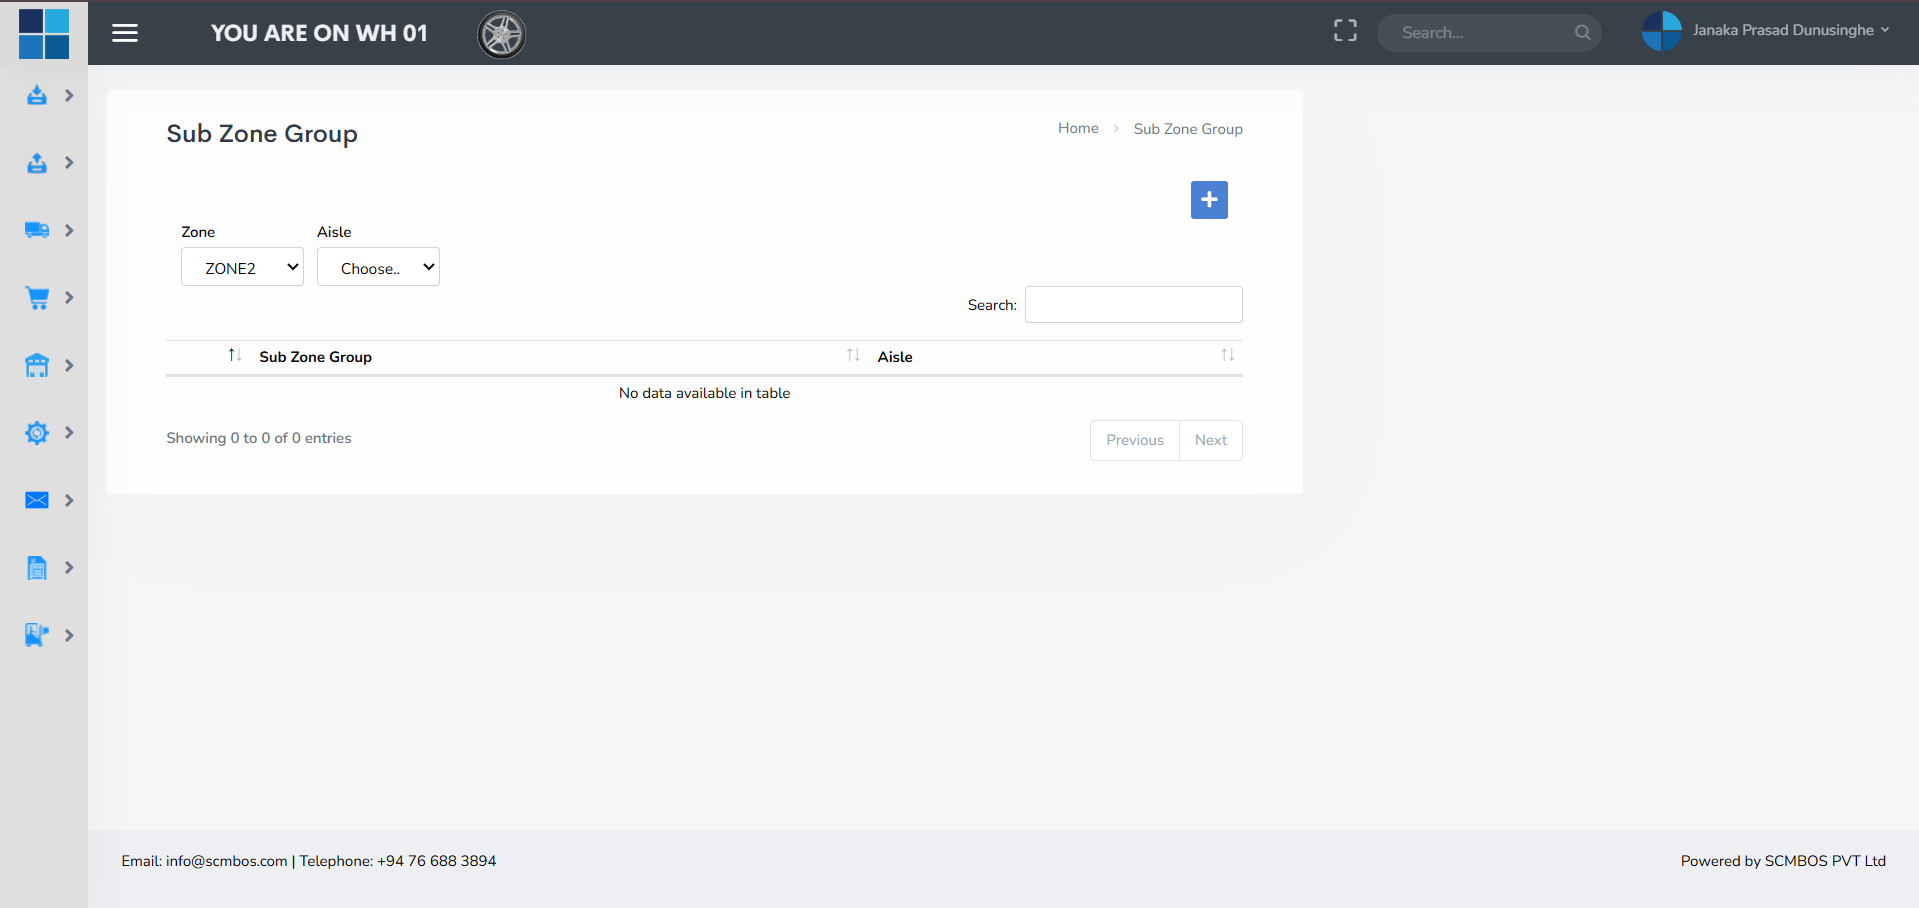Click the blue plus add button
The image size is (1919, 908).
(1209, 200)
